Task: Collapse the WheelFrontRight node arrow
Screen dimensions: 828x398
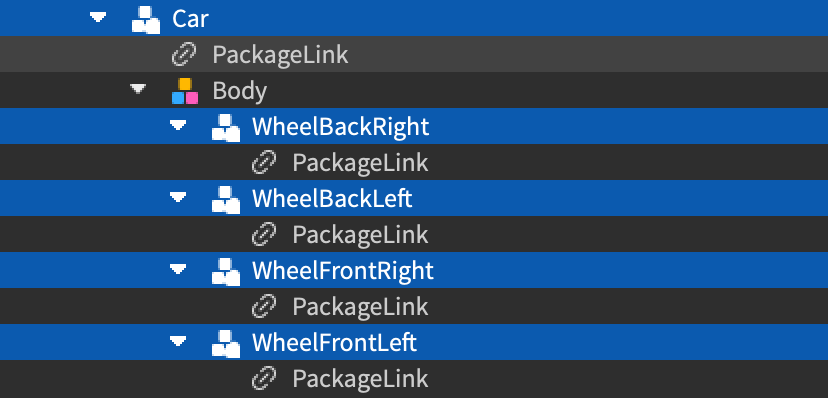Action: tap(178, 269)
